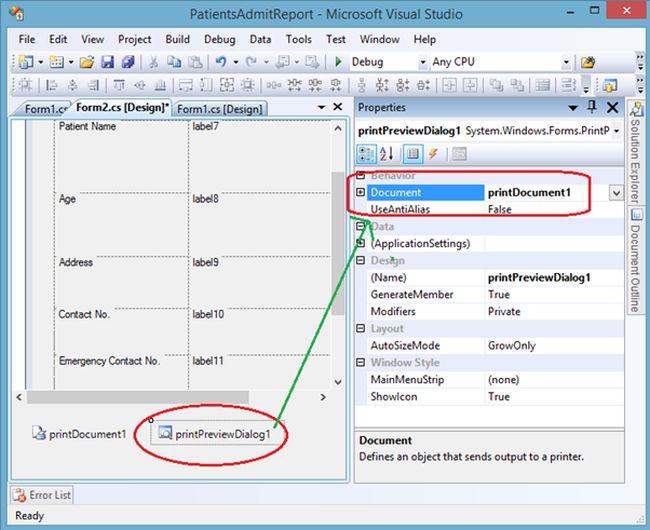Viewport: 650px width, 530px height.
Task: Open the printPreviewDialog1 object selector dropdown
Action: click(616, 131)
